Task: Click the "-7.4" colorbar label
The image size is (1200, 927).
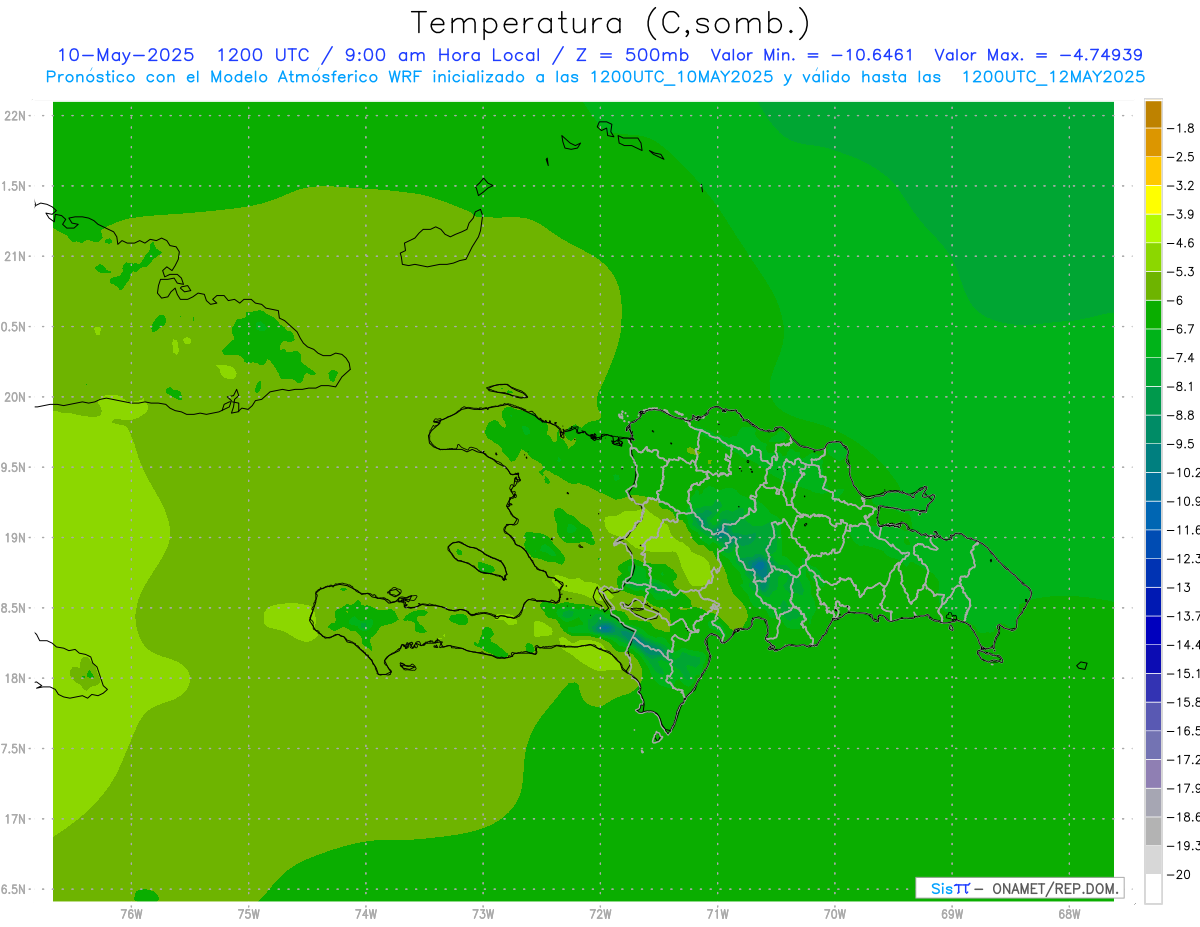Action: tap(1182, 357)
